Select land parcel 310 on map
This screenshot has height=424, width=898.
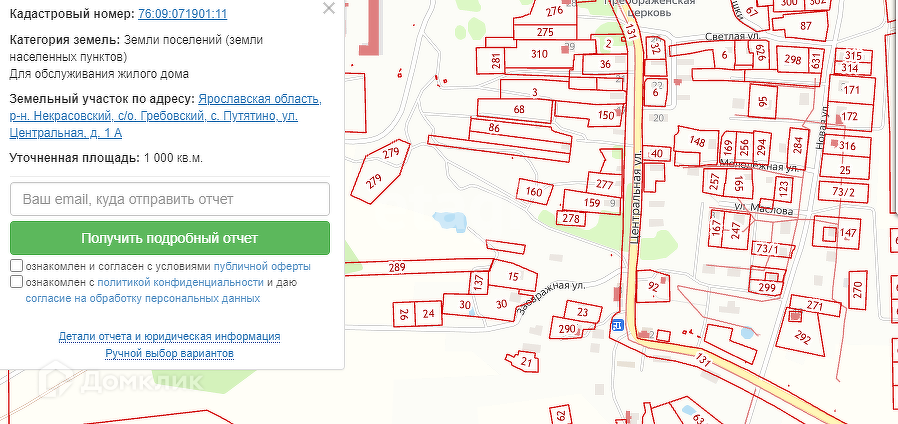point(539,54)
